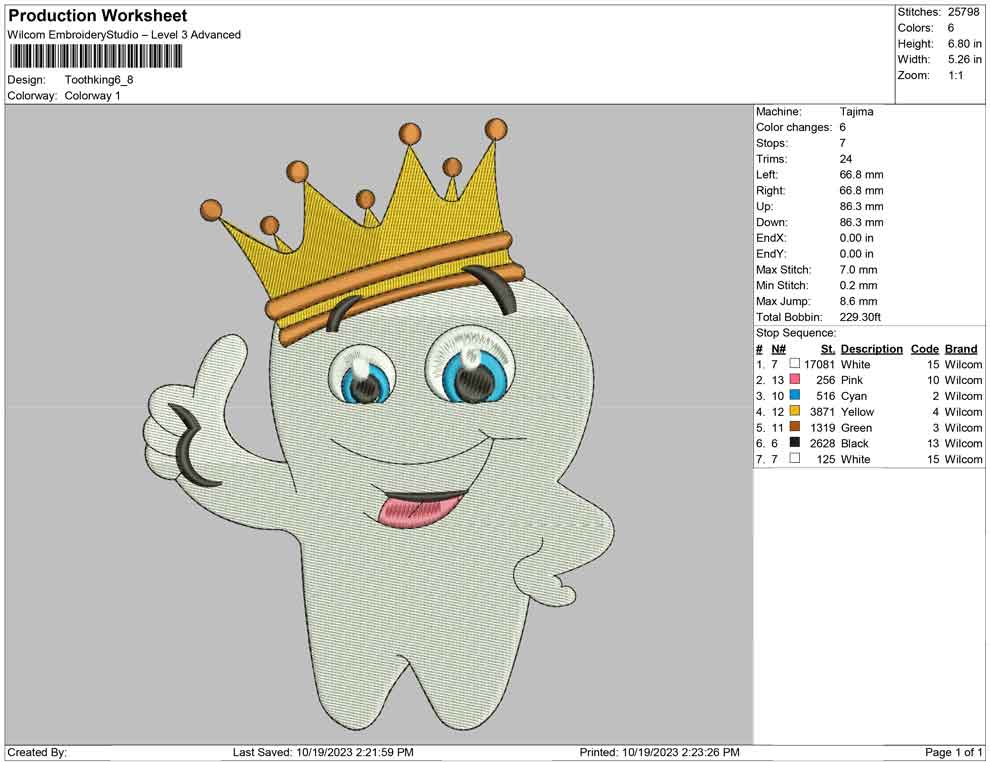The width and height of the screenshot is (990, 762).
Task: Click the yellow color swatch in the stop sequence
Action: pos(795,411)
